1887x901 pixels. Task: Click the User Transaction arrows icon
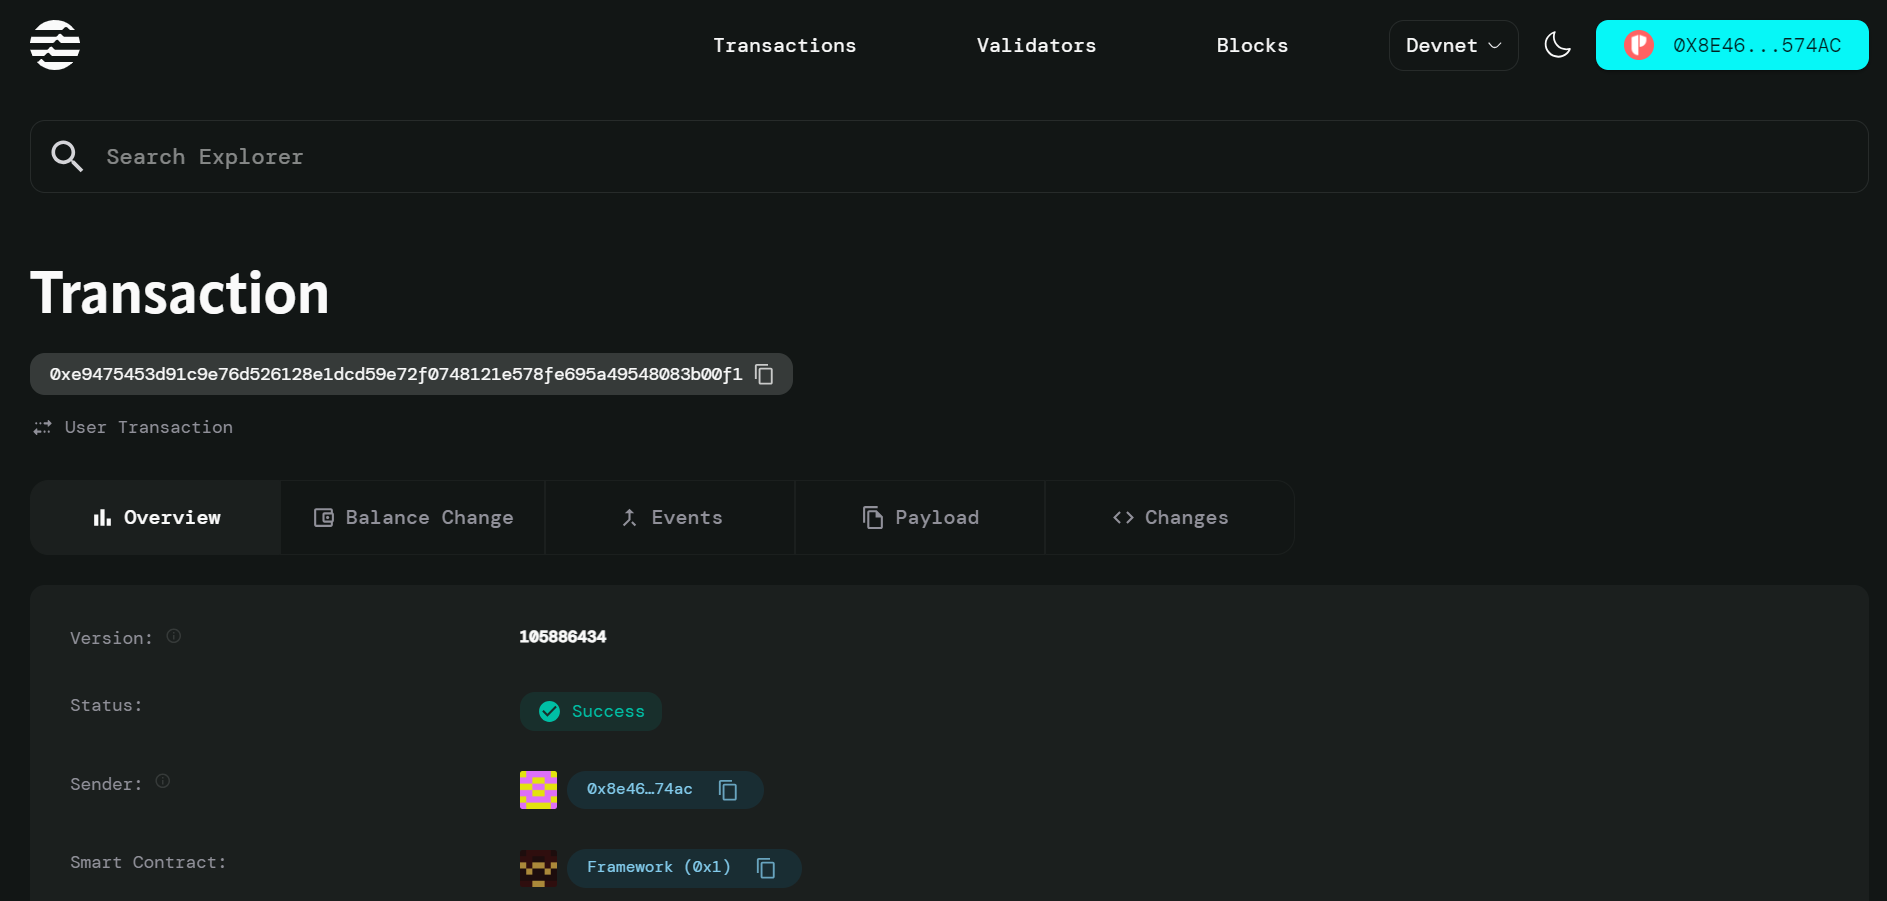pos(42,427)
